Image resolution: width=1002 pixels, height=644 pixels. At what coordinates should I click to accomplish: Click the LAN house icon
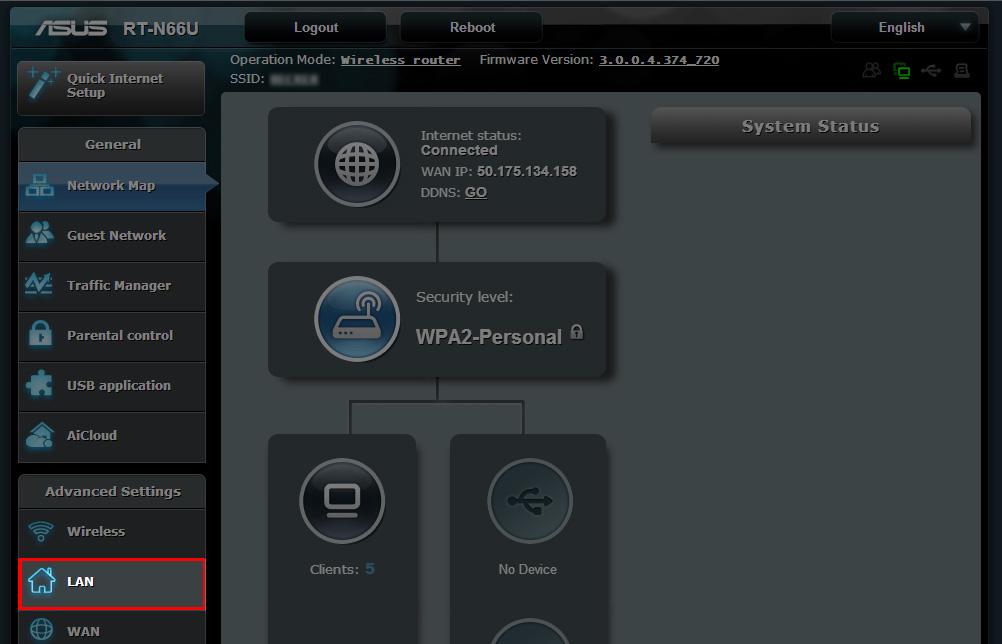click(x=42, y=581)
